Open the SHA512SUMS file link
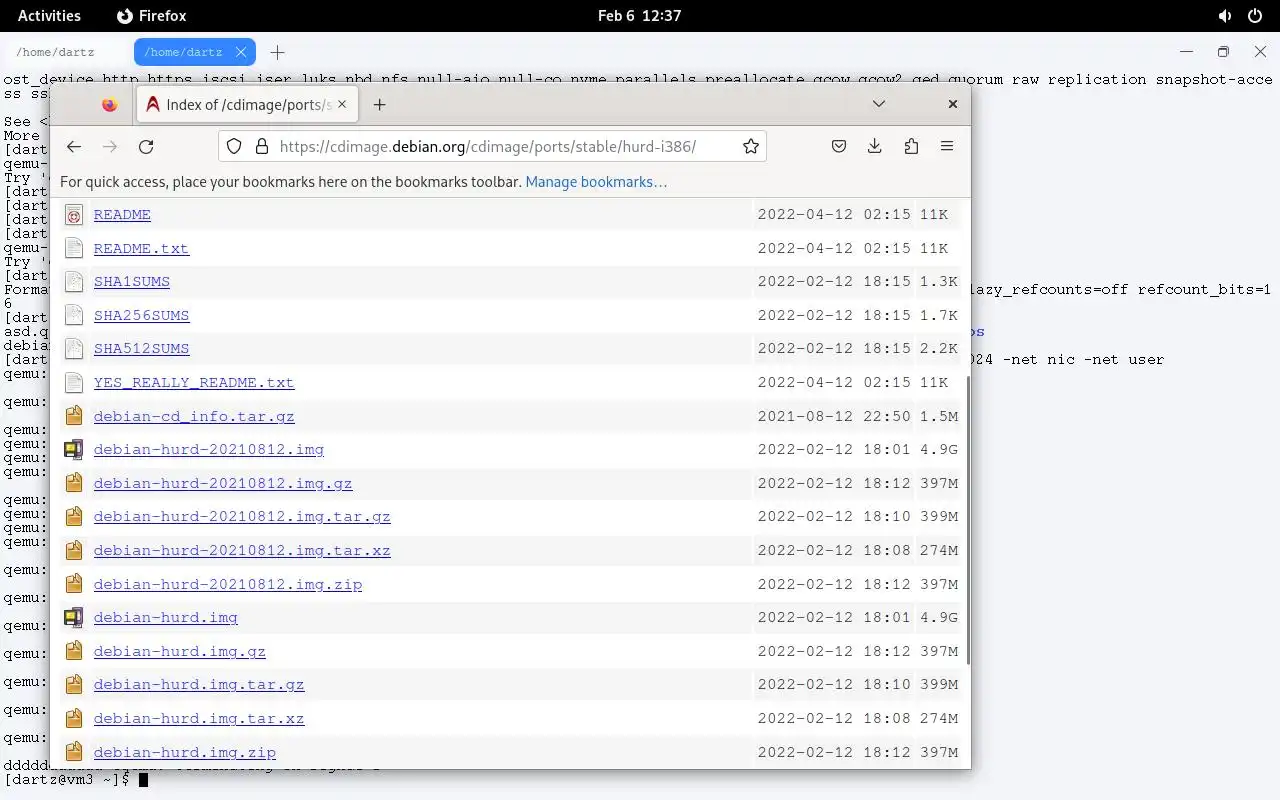This screenshot has height=800, width=1280. [141, 349]
